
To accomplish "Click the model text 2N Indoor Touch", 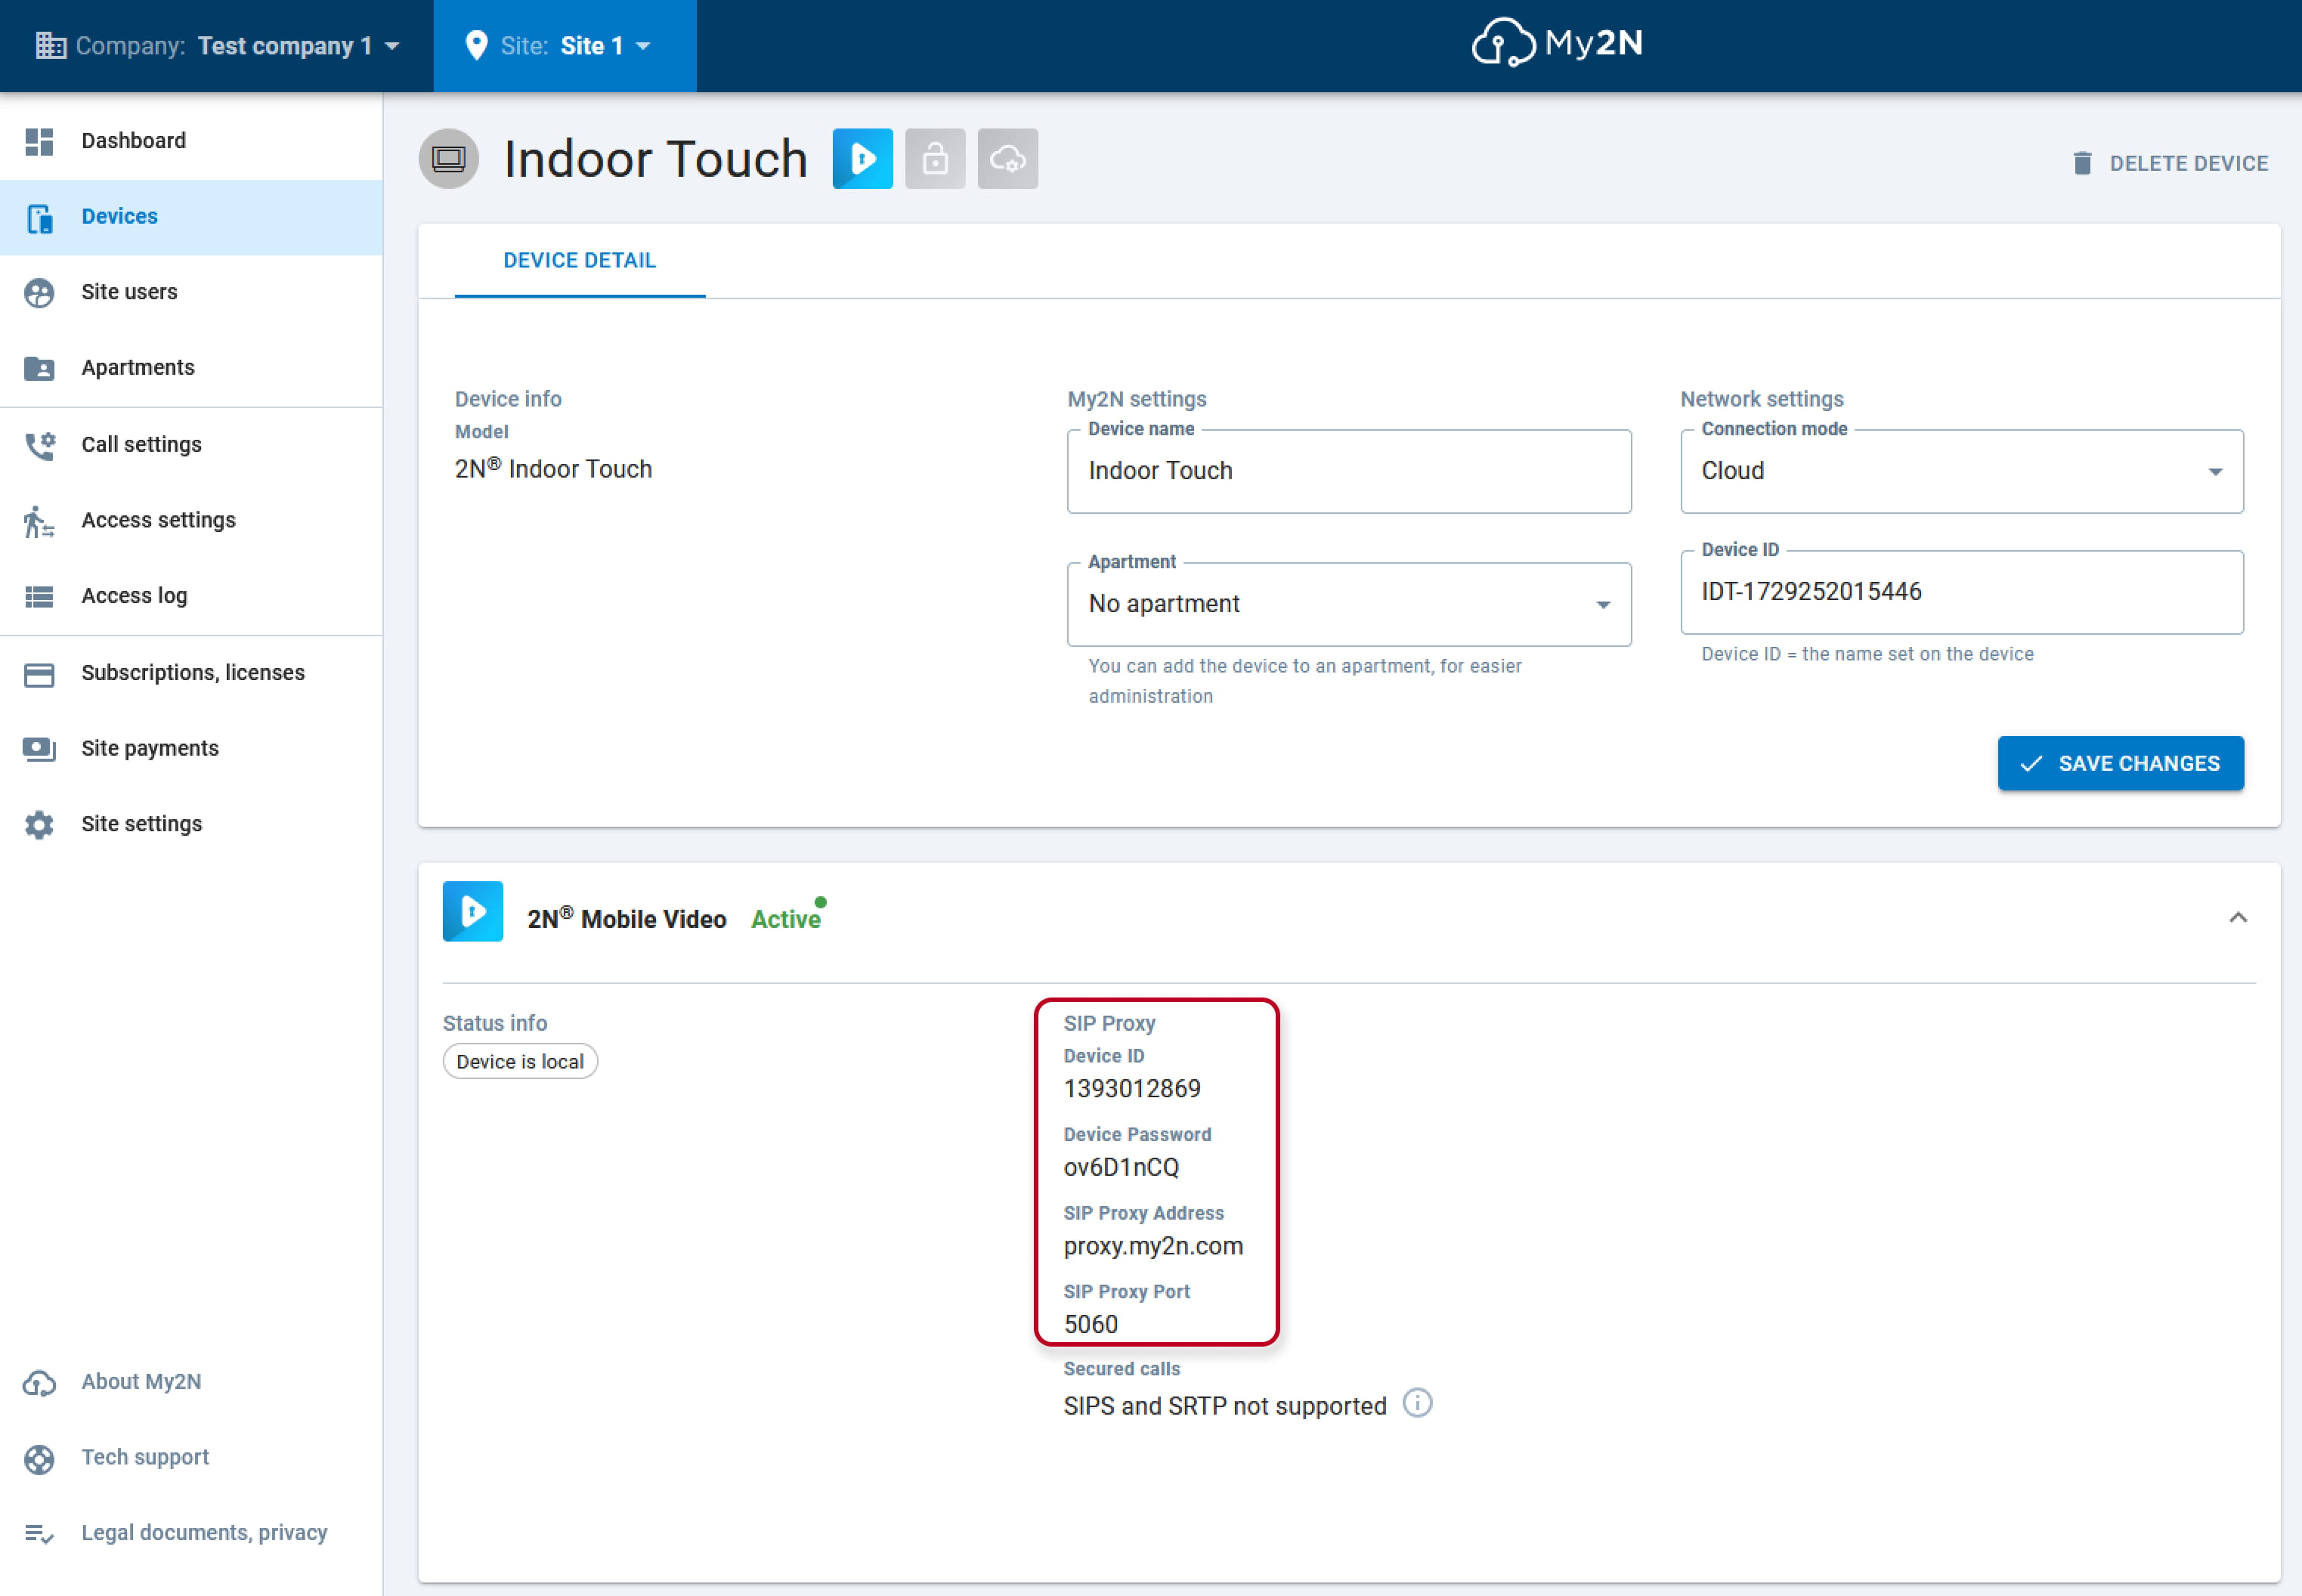I will [553, 469].
